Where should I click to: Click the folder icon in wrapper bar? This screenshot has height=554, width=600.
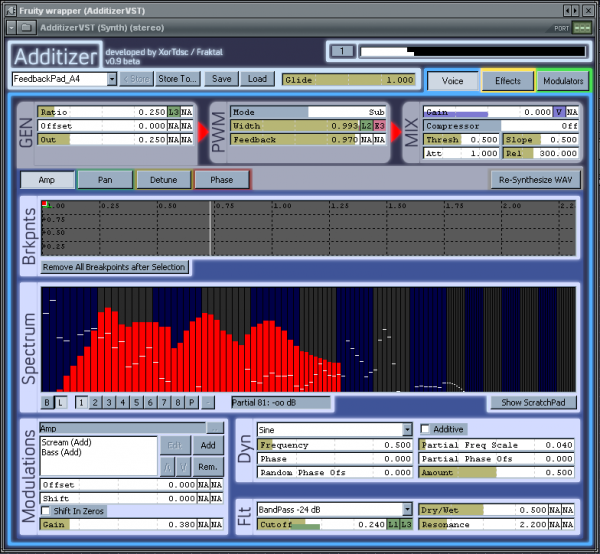click(x=26, y=28)
